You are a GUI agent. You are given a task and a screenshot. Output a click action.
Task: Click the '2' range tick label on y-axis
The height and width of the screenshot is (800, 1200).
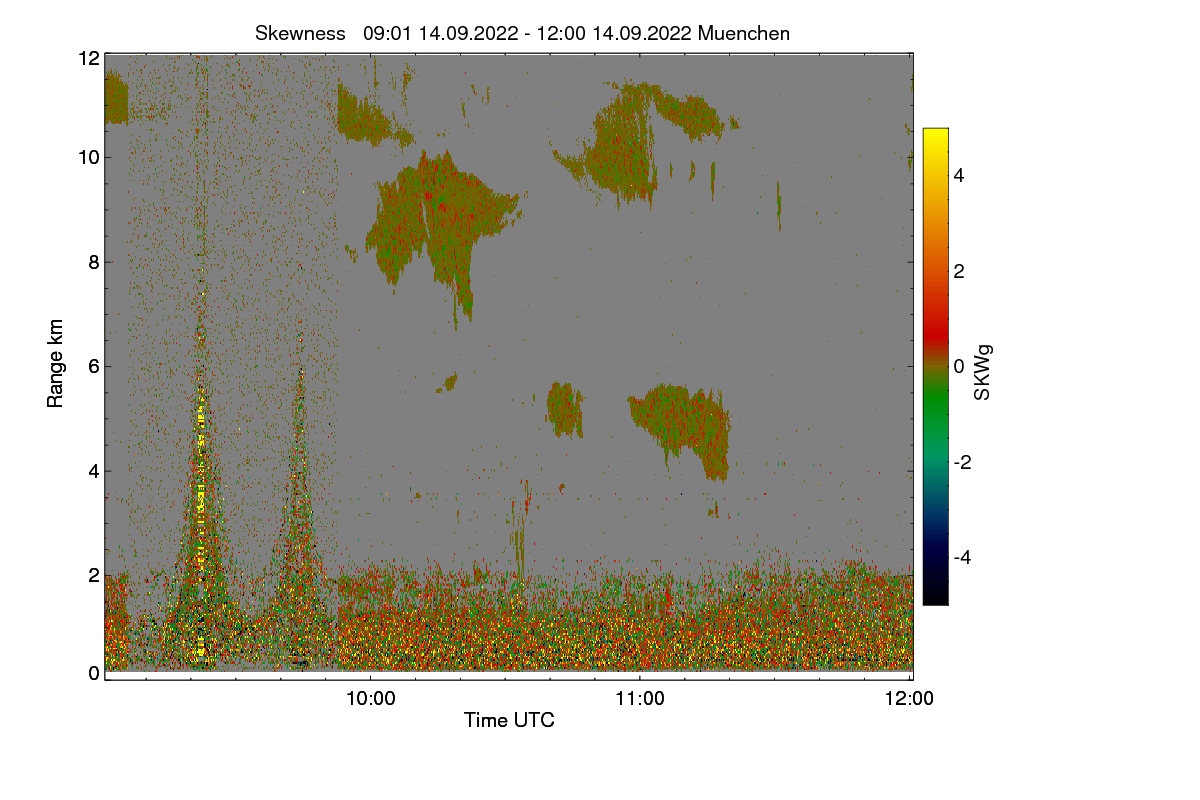point(94,575)
